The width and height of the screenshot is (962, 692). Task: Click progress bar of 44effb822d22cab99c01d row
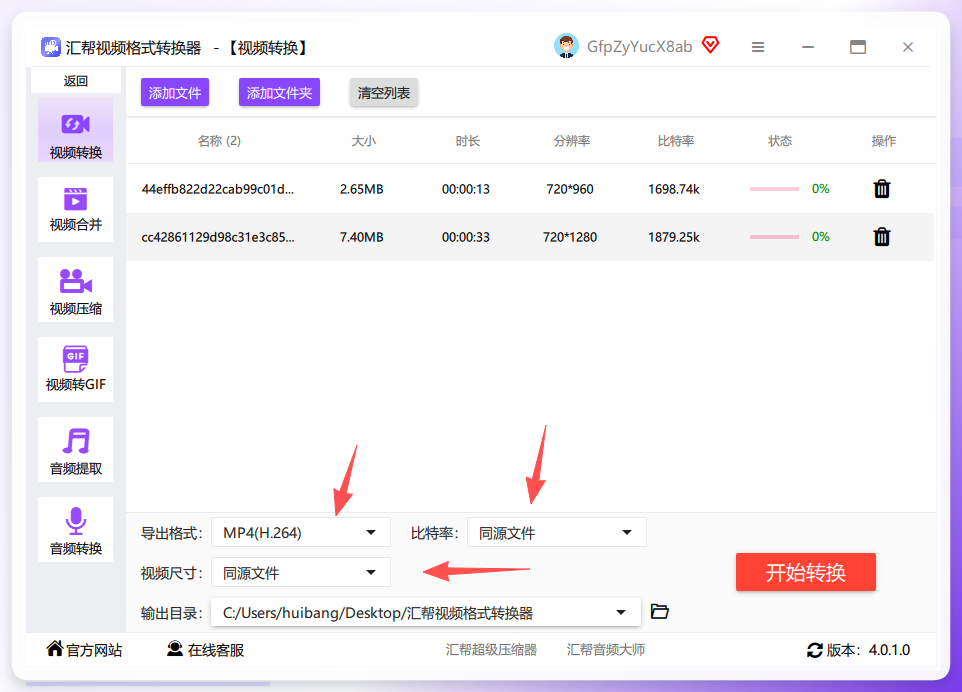click(x=774, y=189)
